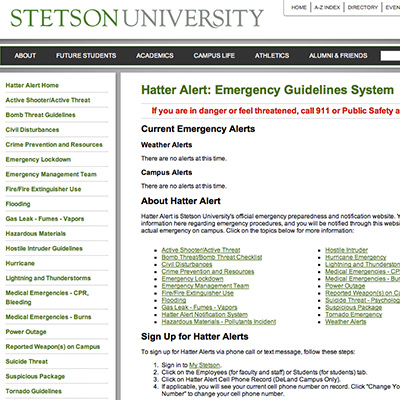Open Hatter Alert Home in sidebar
This screenshot has height=400, width=400.
tap(32, 85)
